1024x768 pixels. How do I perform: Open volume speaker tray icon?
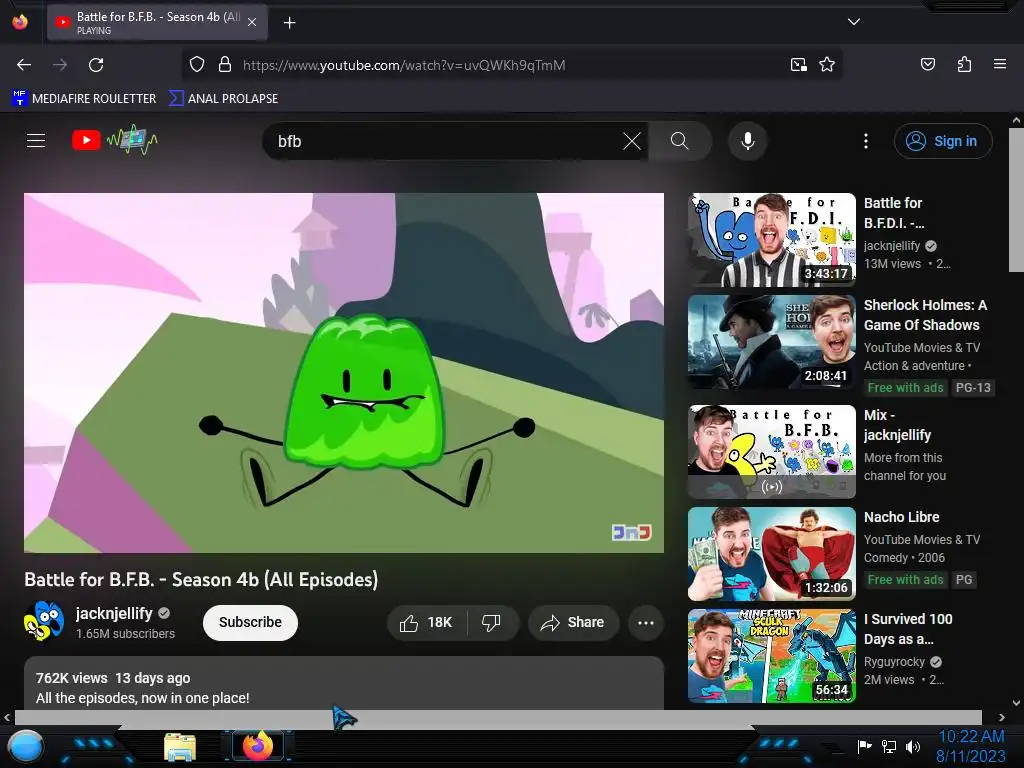click(912, 746)
